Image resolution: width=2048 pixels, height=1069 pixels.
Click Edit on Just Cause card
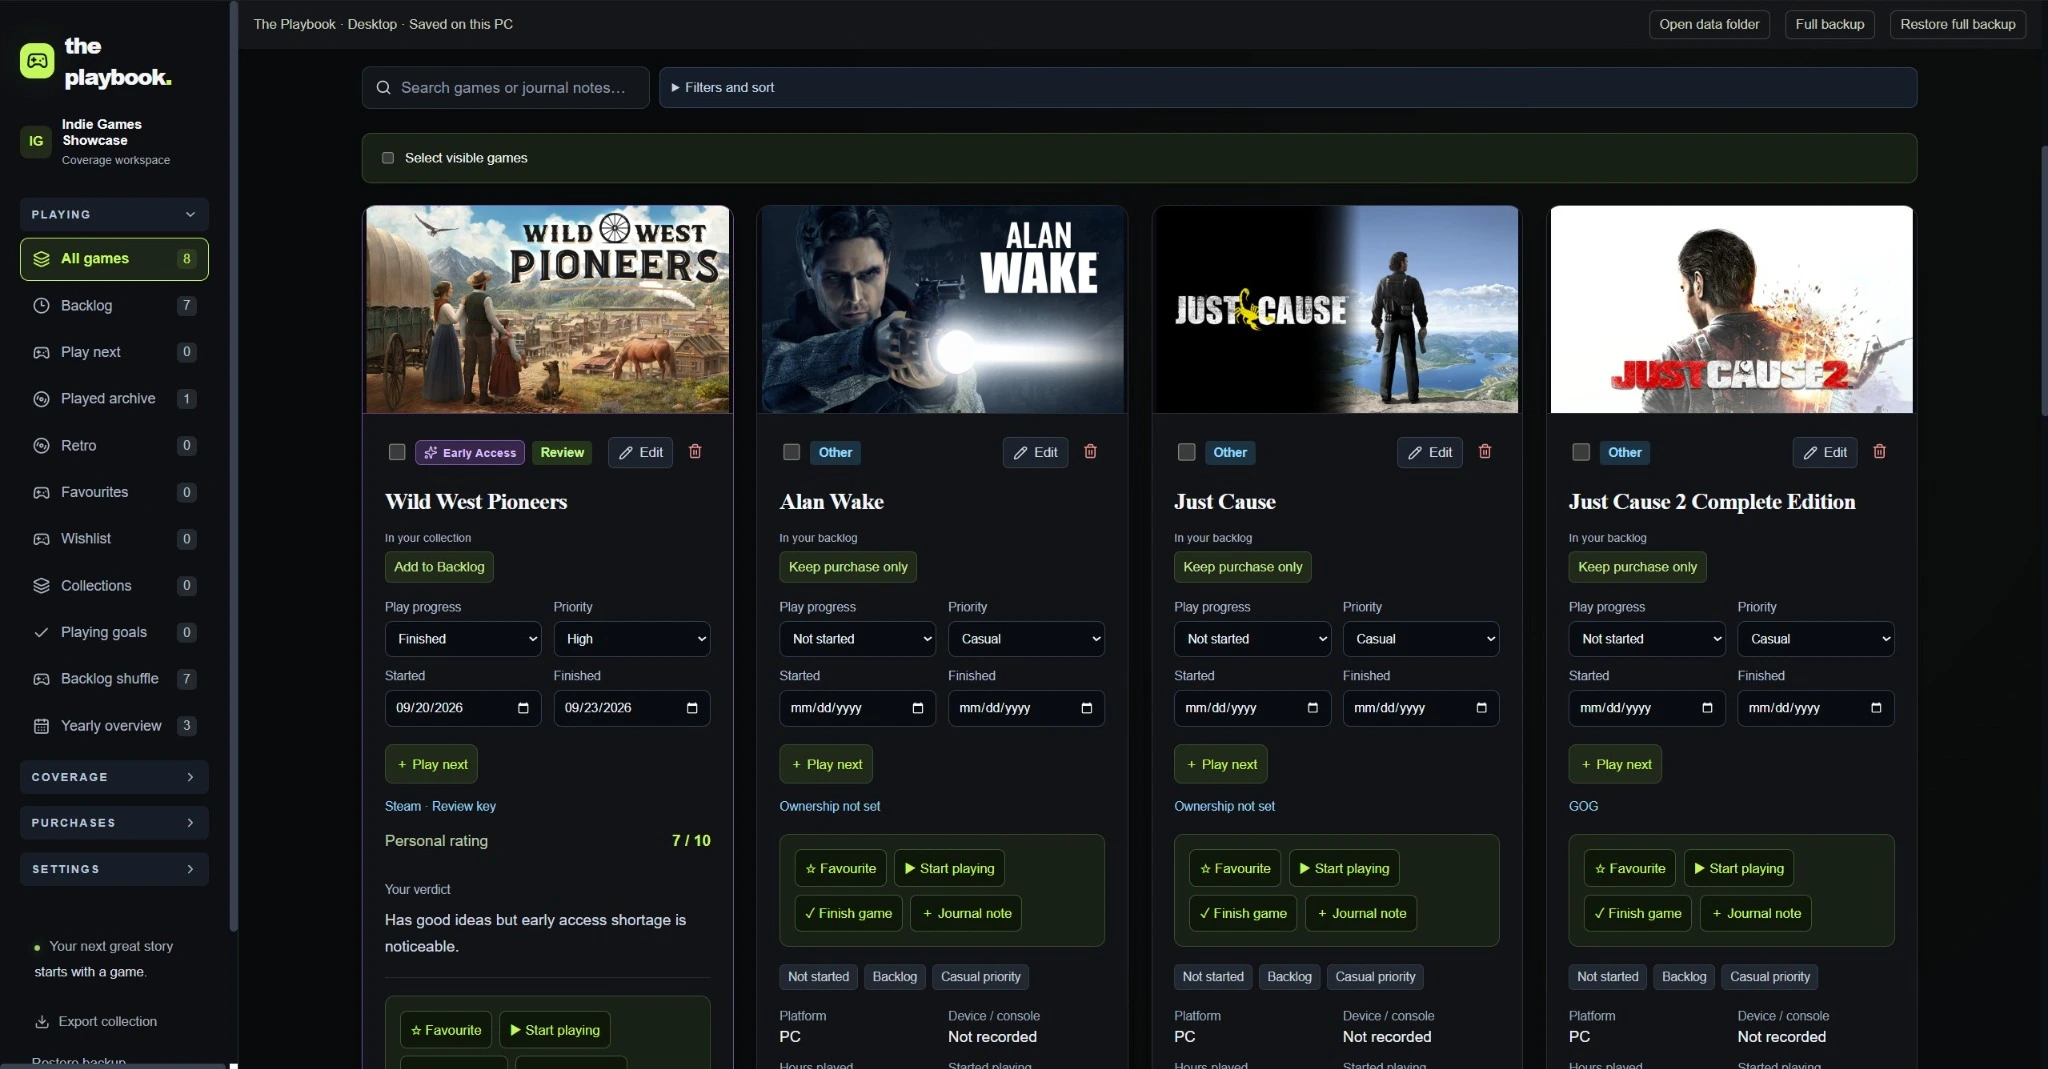point(1430,452)
